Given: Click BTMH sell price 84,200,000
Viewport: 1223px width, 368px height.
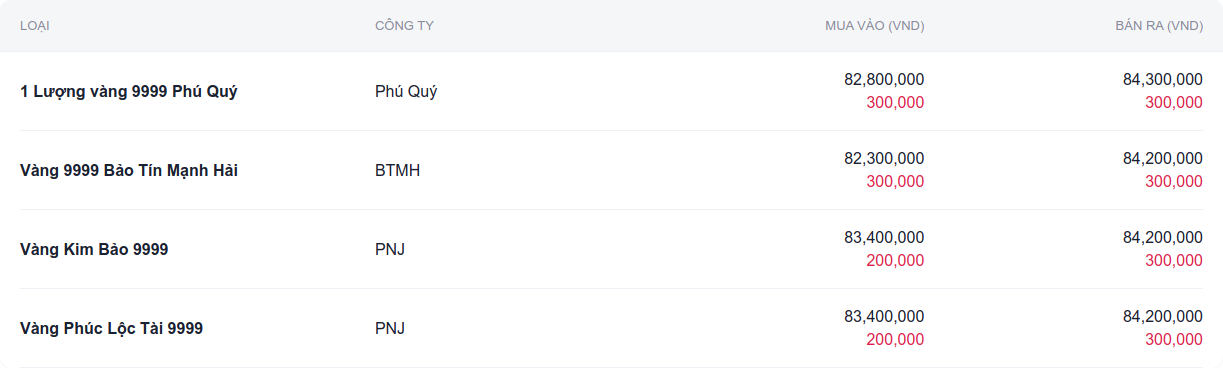Looking at the screenshot, I should pos(1163,158).
